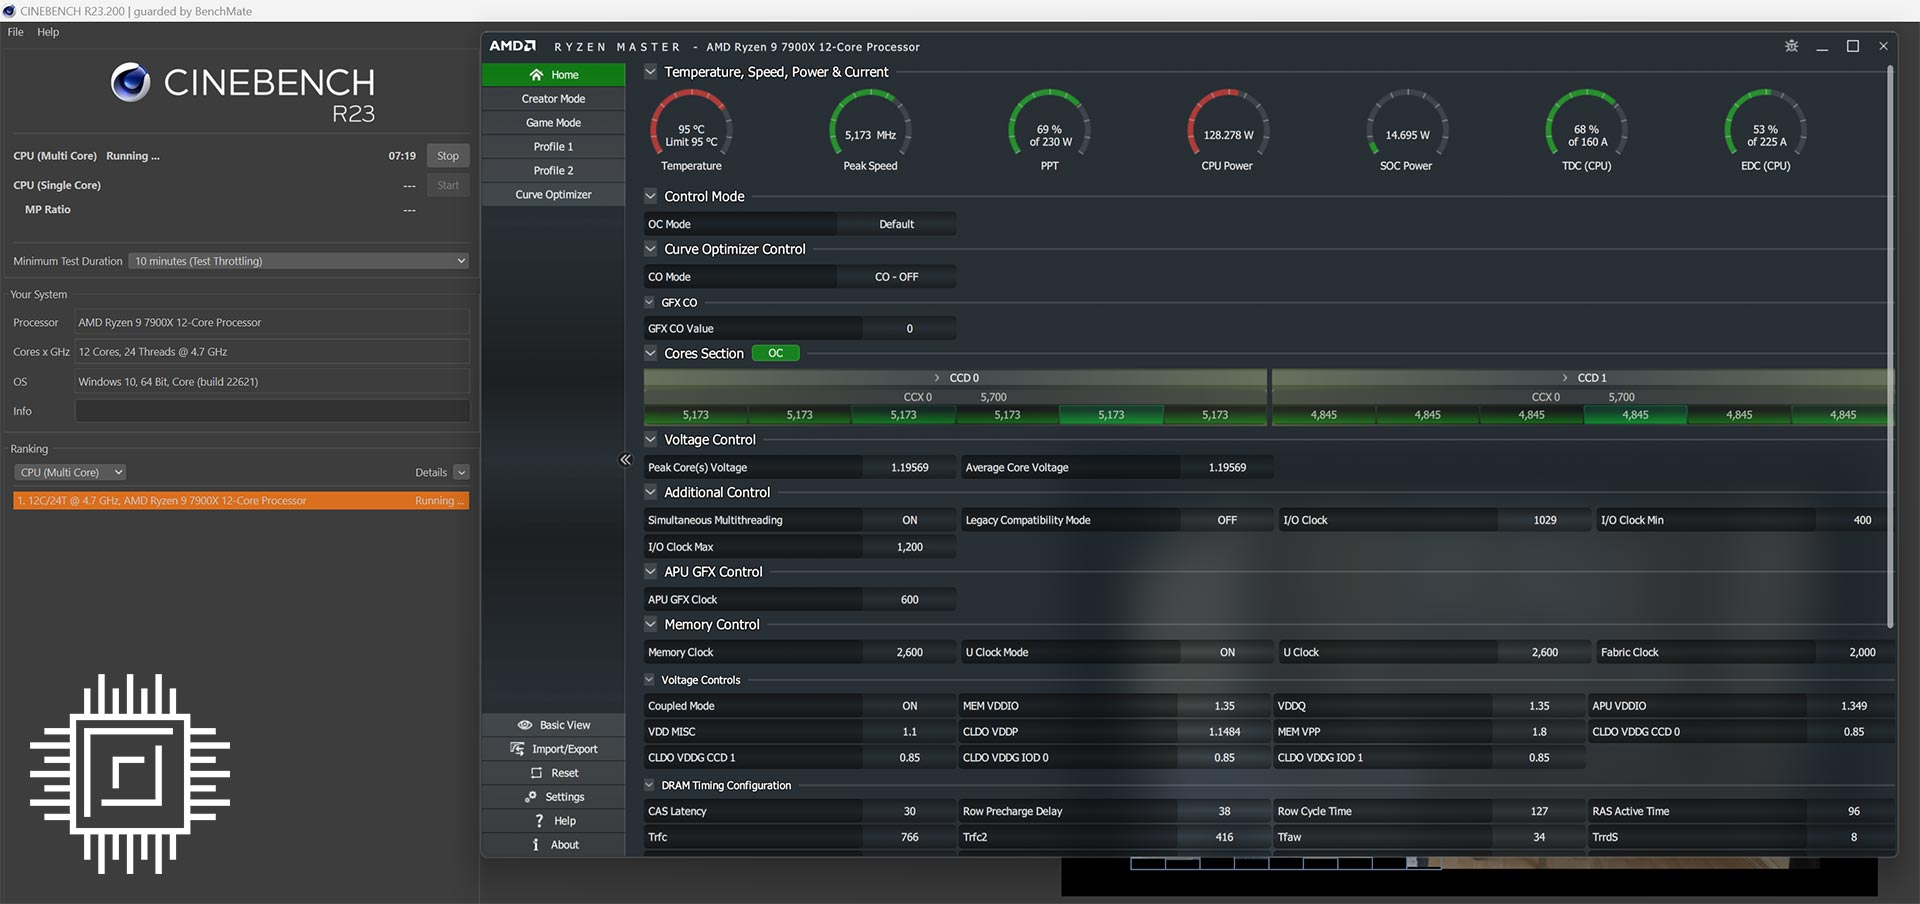
Task: Click the Peak Speed gauge
Action: pos(870,130)
